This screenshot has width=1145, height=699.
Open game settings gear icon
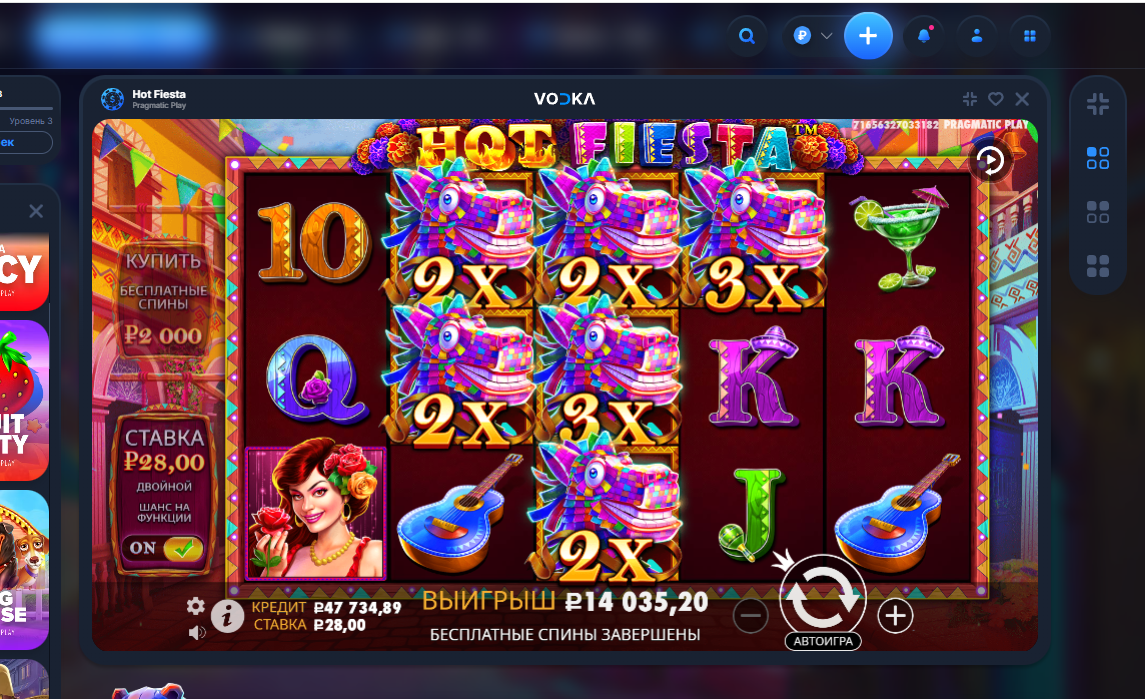click(195, 606)
